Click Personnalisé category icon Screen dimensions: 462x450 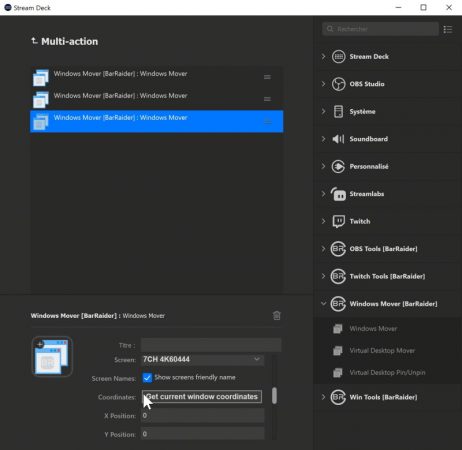338,166
